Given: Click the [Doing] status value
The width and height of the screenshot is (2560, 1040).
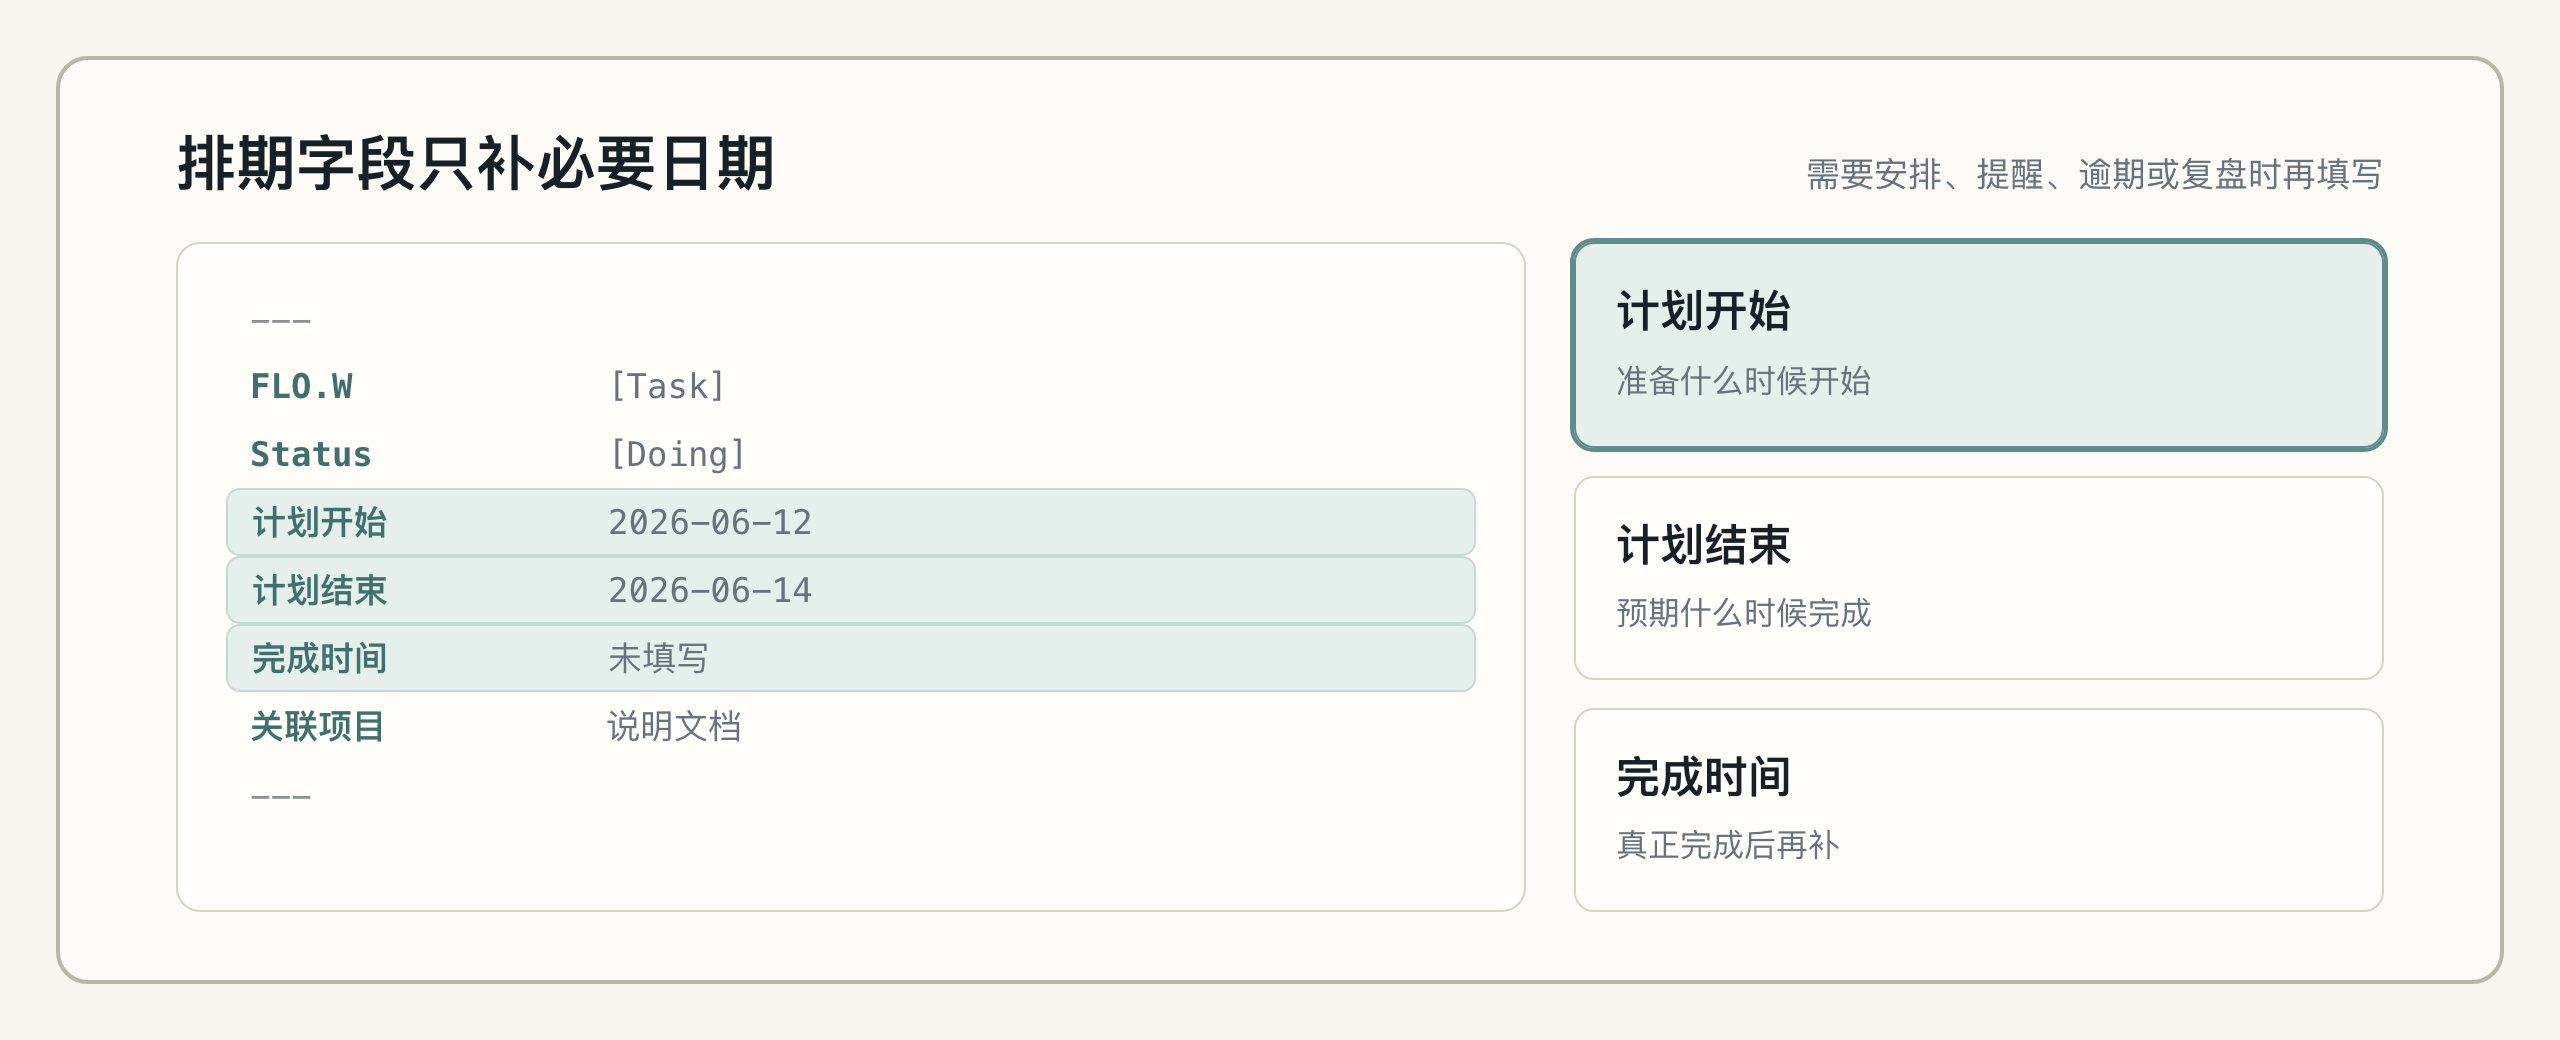Looking at the screenshot, I should (x=677, y=454).
